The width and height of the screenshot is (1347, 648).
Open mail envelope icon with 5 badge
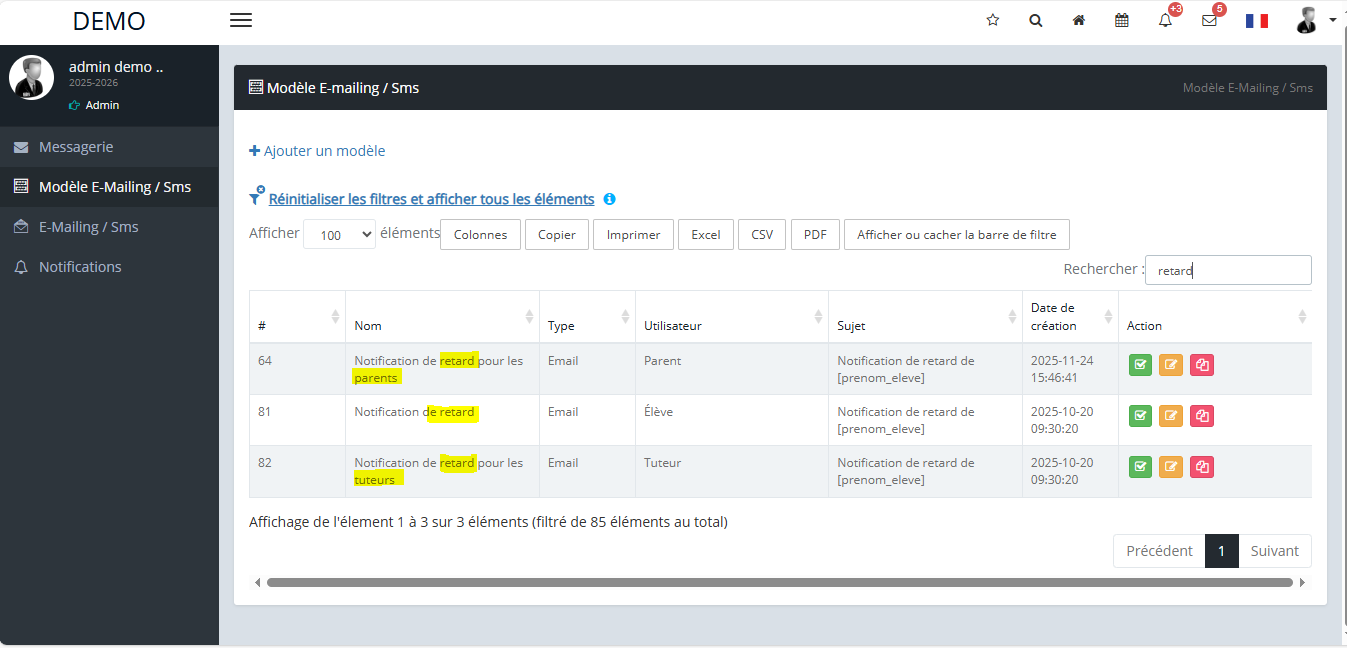1209,20
